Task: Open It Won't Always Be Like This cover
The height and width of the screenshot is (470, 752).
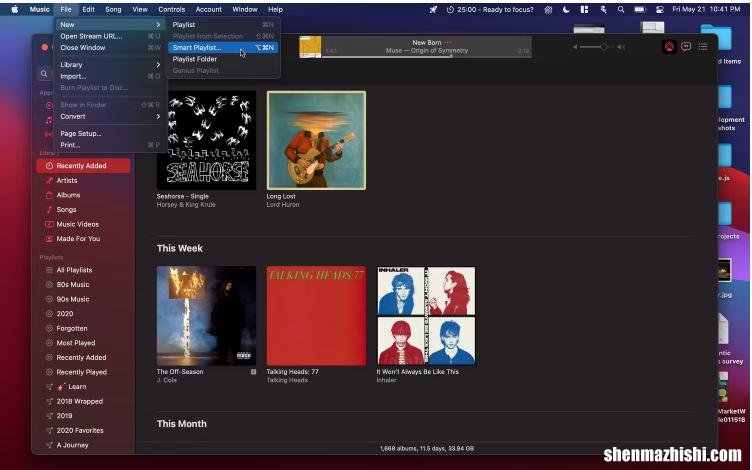Action: 426,316
